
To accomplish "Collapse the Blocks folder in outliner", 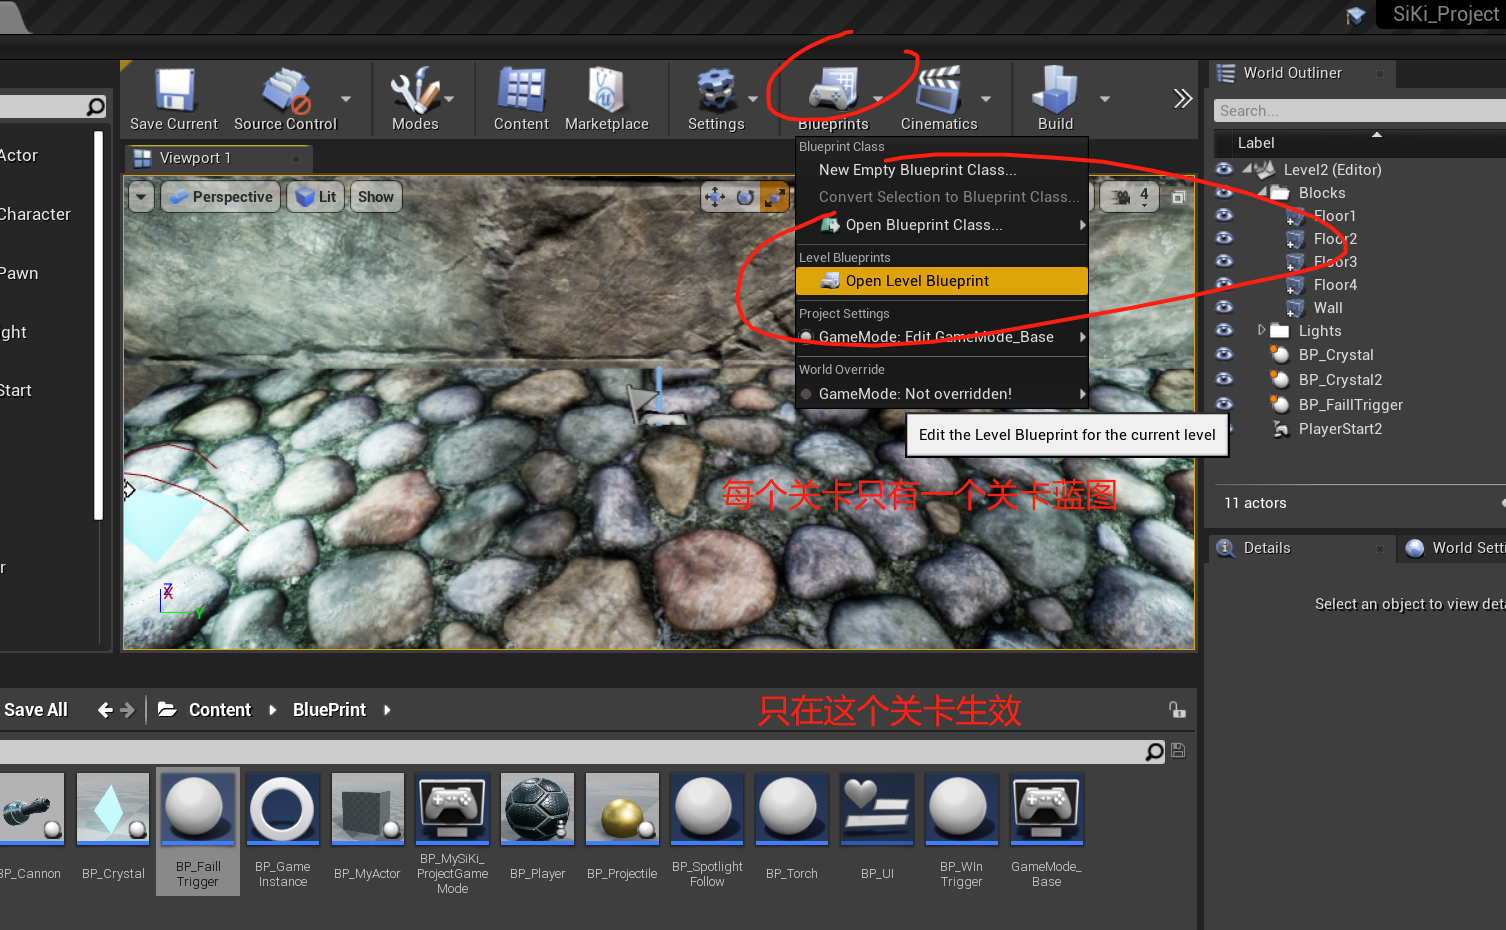I will (1262, 192).
